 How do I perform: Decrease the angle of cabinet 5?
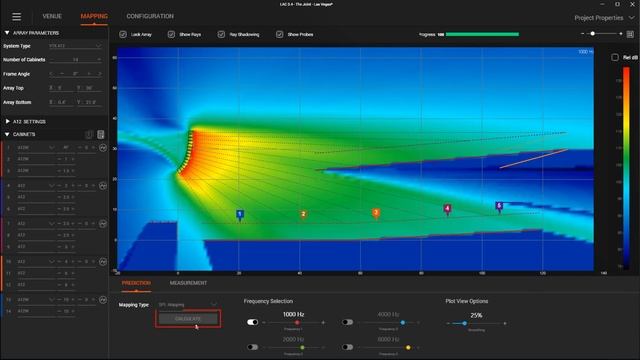coord(59,197)
